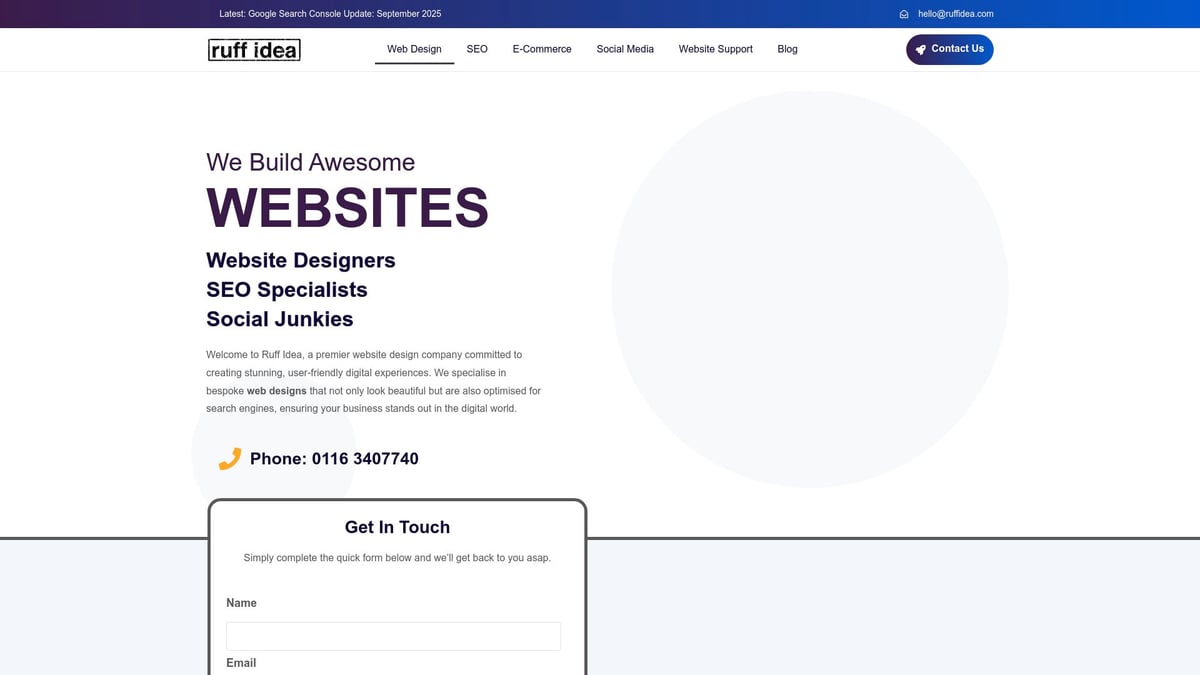
Task: Click the envelope icon beside the email address
Action: pos(903,14)
